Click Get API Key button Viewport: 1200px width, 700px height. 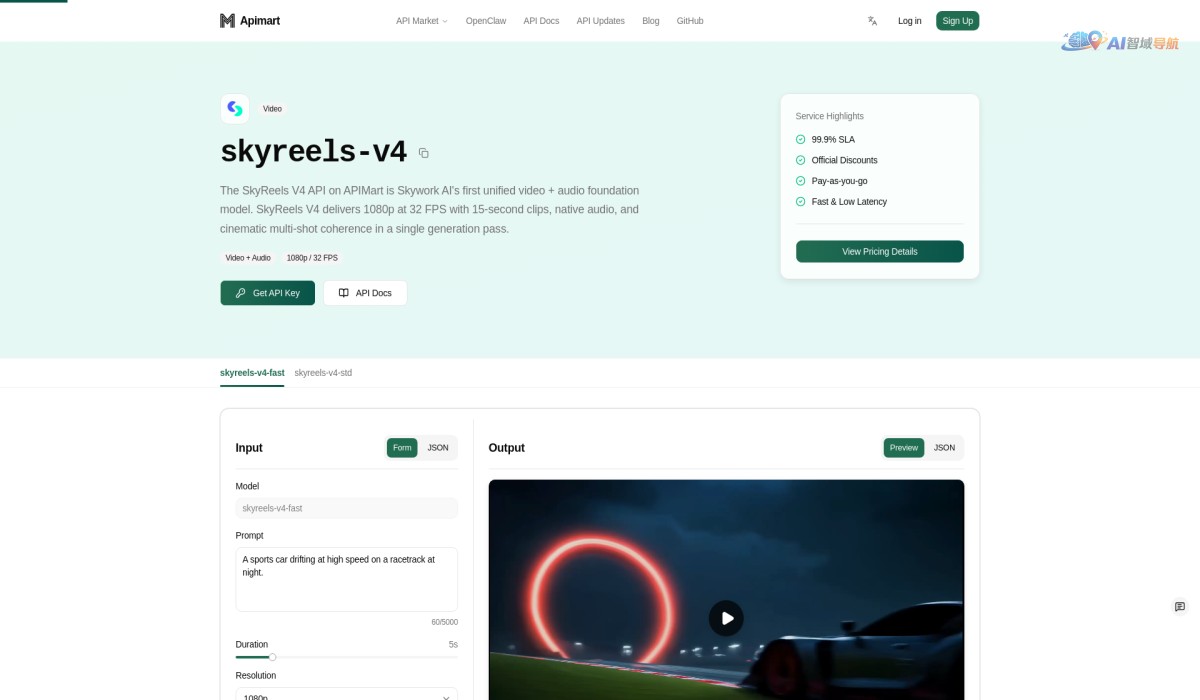pyautogui.click(x=267, y=293)
